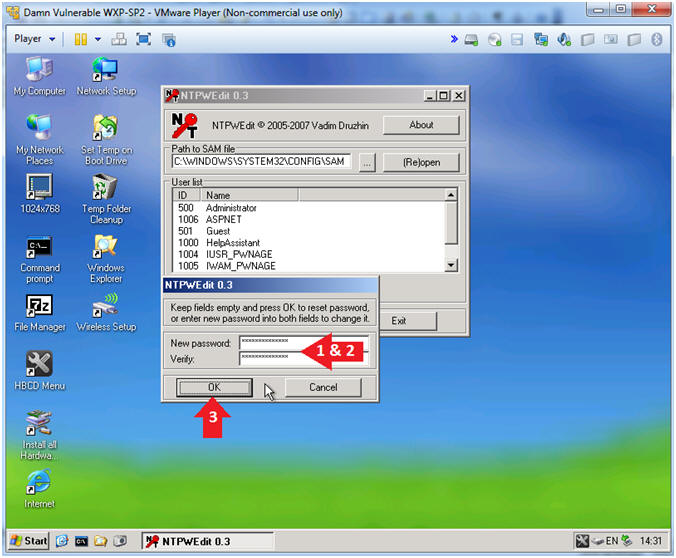
Task: Open HBCD Menu shortcut
Action: pos(39,371)
